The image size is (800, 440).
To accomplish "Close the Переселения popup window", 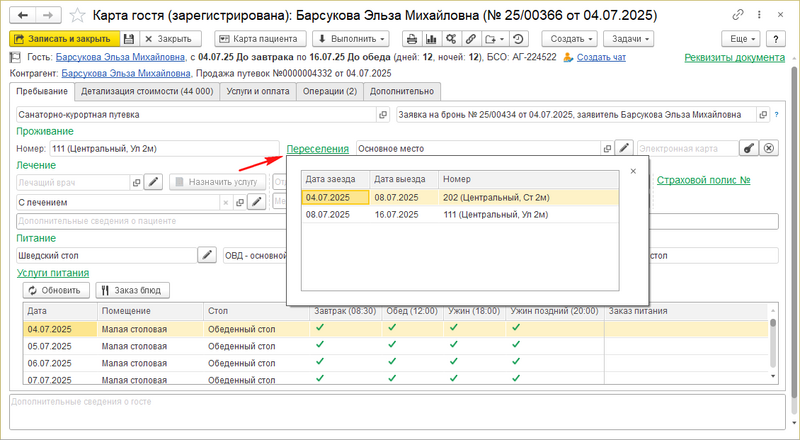I will [633, 172].
